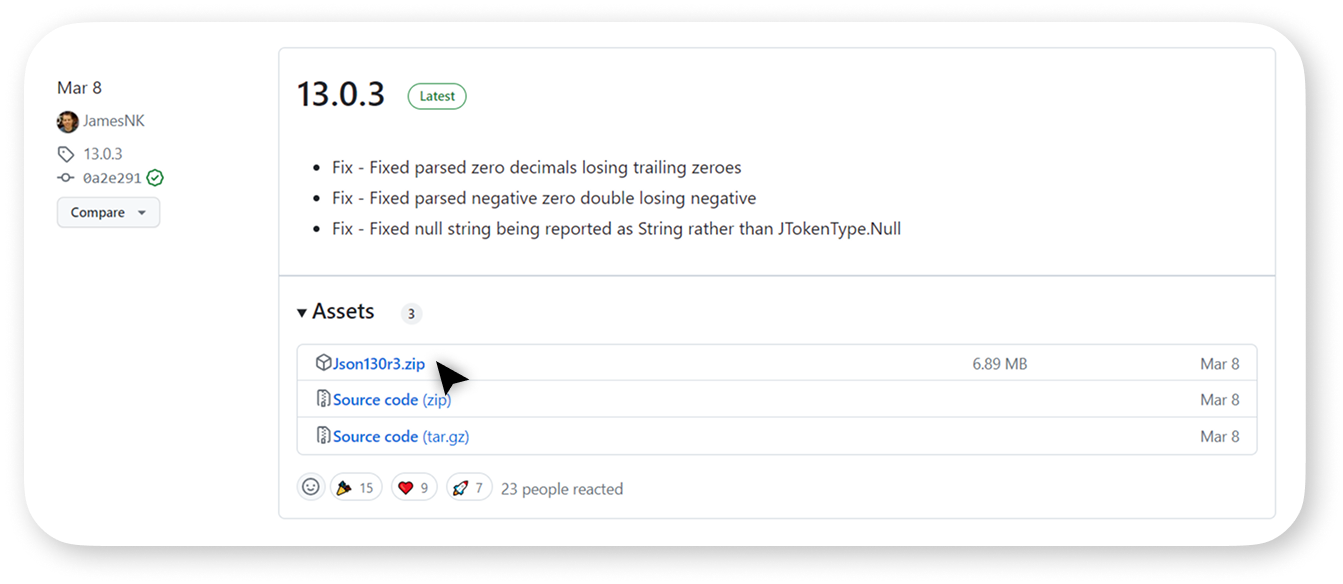Toggle the rocket reaction with 7

(x=469, y=487)
